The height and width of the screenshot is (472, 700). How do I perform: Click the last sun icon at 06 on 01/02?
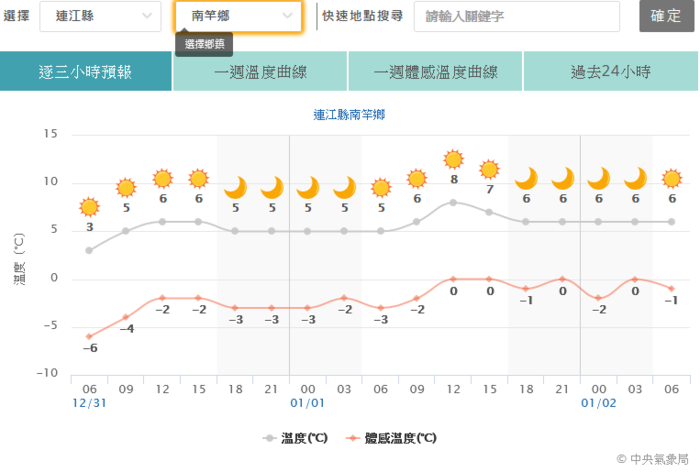(x=671, y=179)
